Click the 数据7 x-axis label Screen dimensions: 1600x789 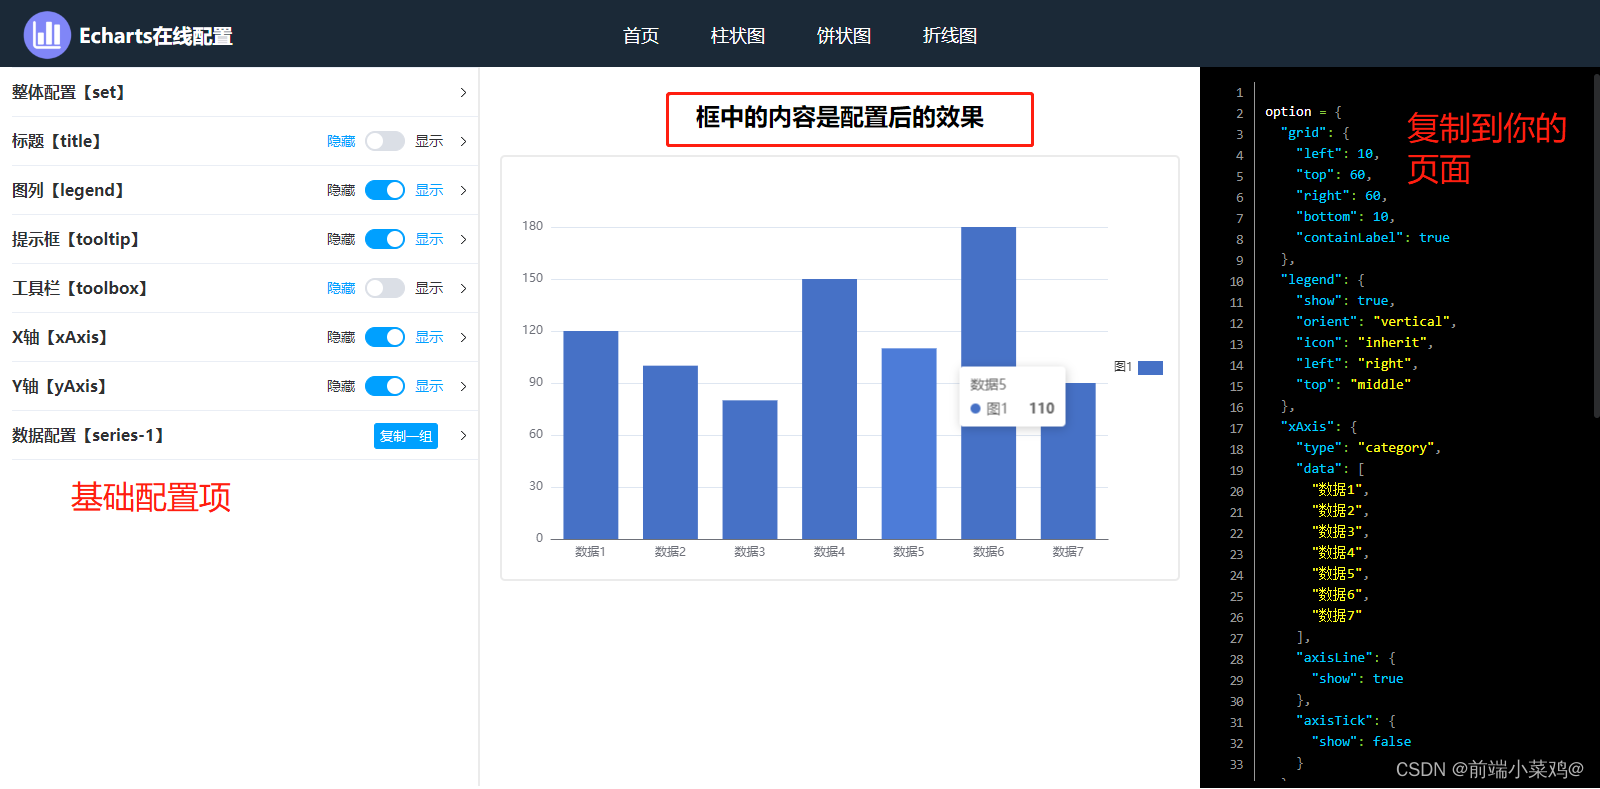point(1068,552)
